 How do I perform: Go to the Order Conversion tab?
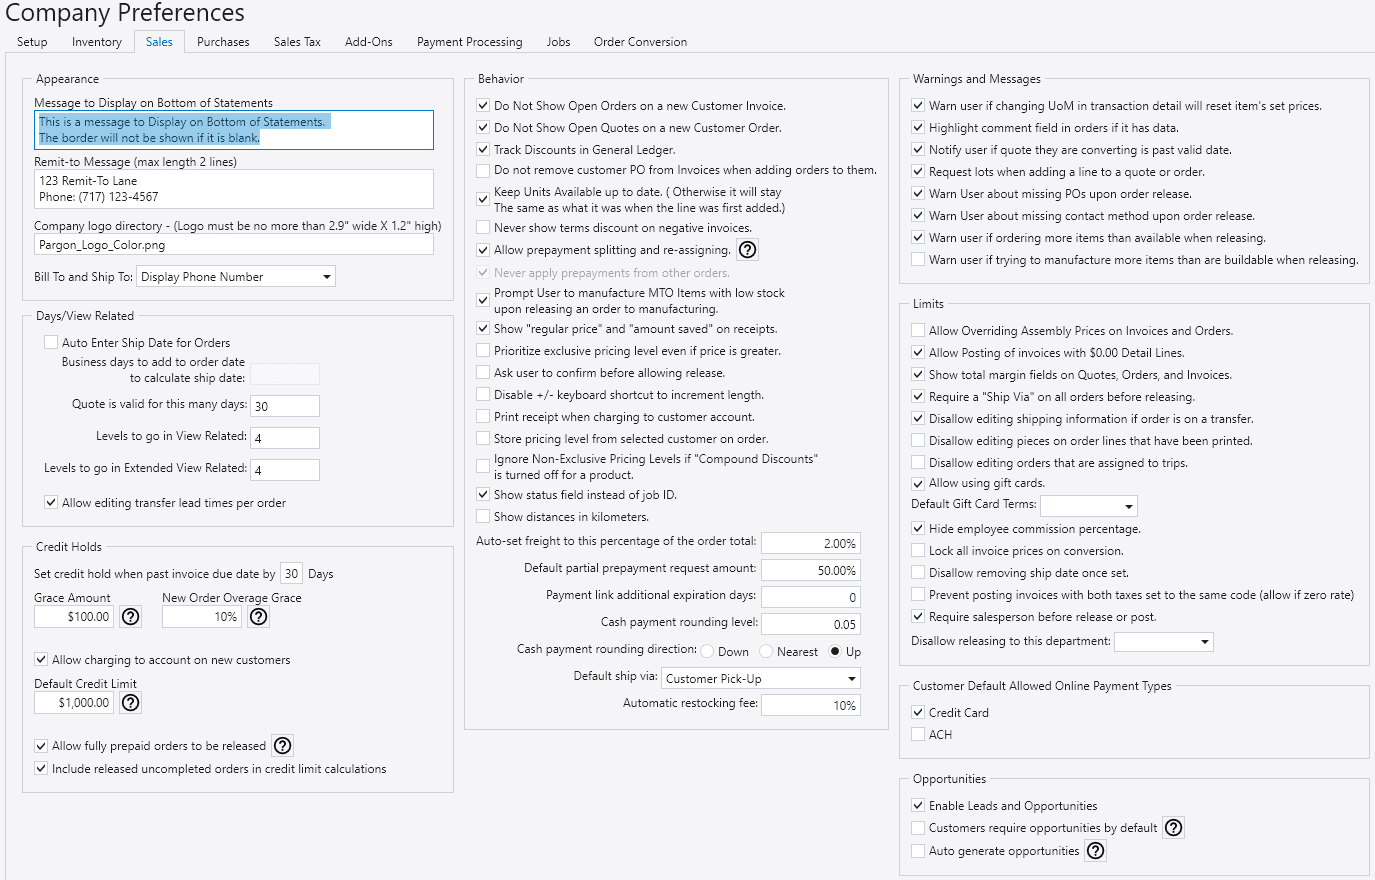640,42
